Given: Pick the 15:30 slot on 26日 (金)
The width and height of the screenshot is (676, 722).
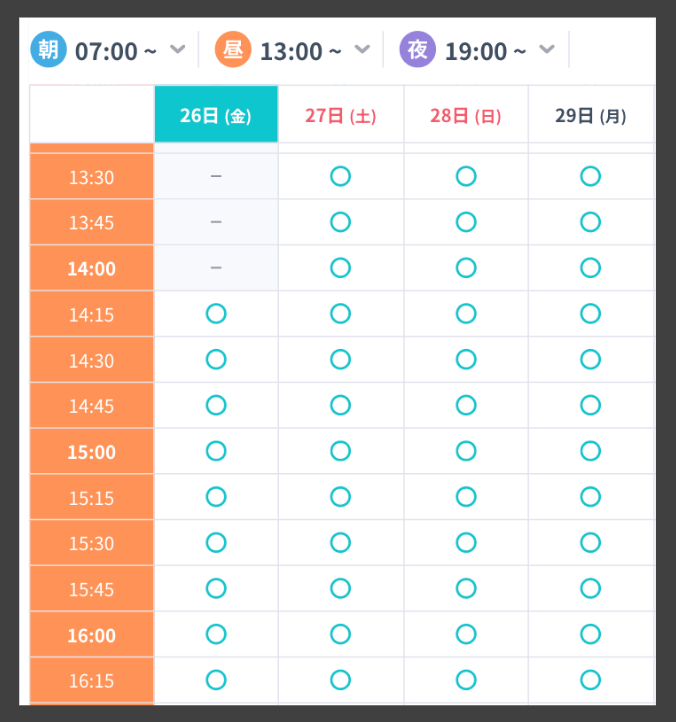Looking at the screenshot, I should 216,543.
